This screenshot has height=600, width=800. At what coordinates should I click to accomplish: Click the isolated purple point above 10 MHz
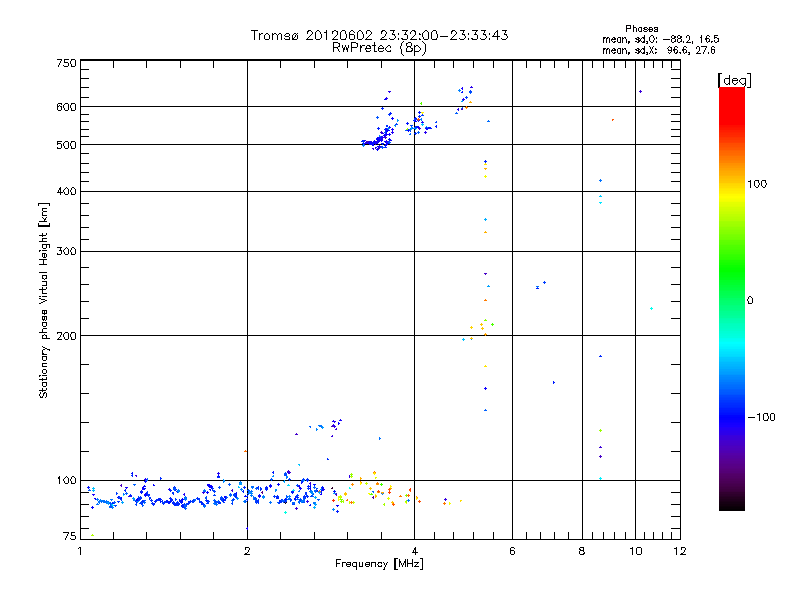click(640, 92)
